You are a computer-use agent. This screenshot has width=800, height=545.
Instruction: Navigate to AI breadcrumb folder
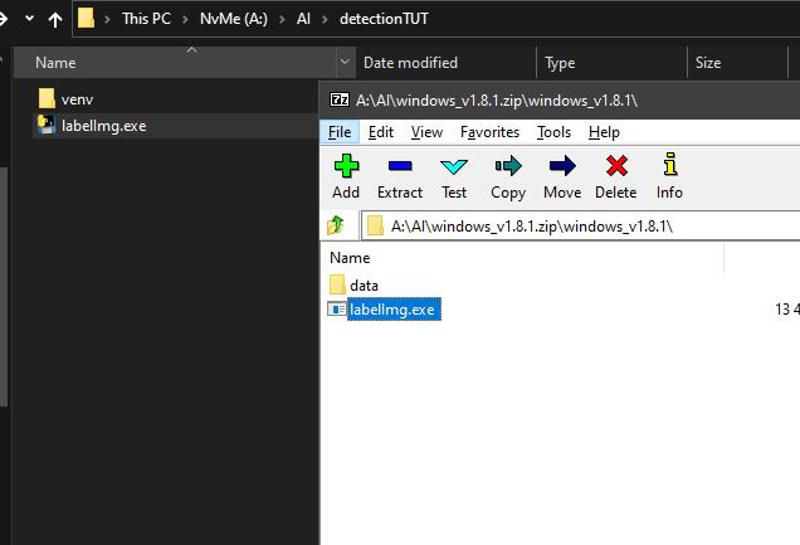[303, 18]
